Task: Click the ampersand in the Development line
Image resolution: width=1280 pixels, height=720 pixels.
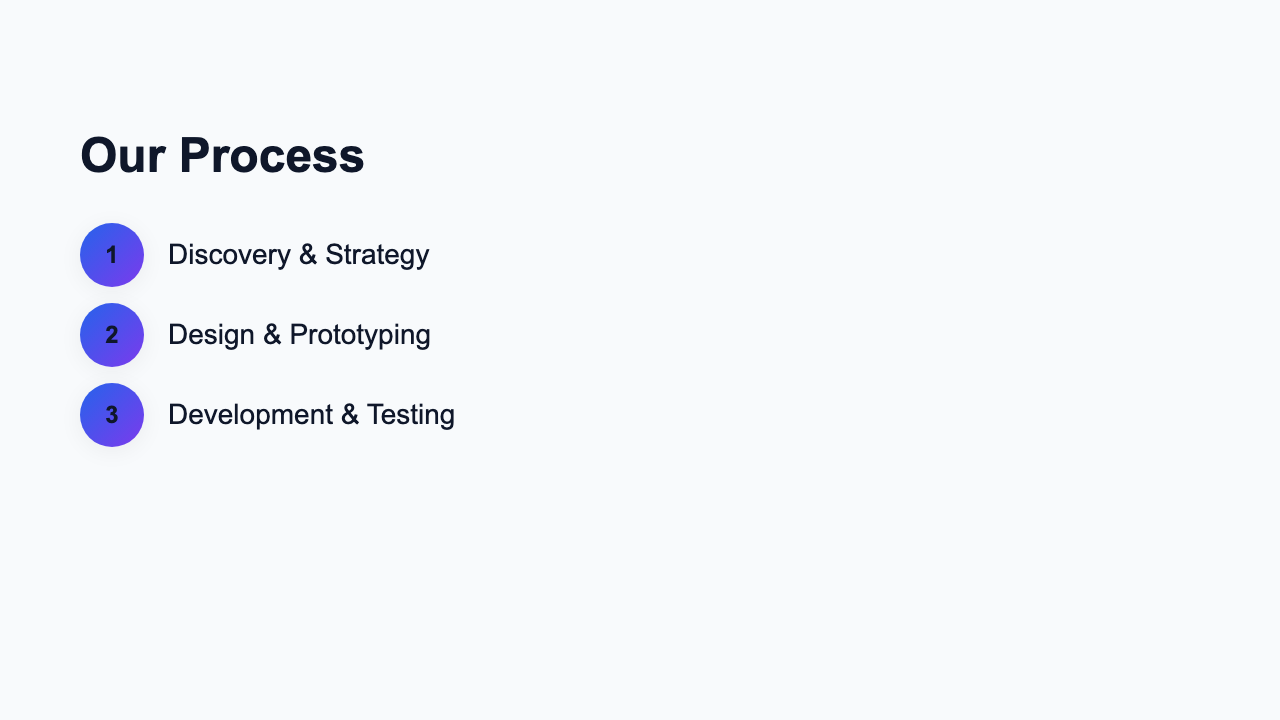Action: click(x=350, y=415)
